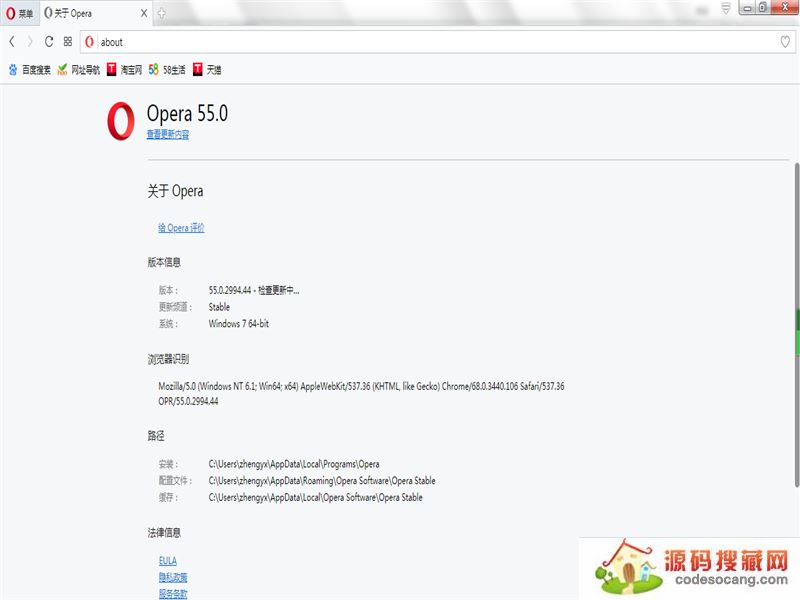Open 淘宝网 bookmark
Viewport: 800px width, 600px height.
pyautogui.click(x=125, y=70)
